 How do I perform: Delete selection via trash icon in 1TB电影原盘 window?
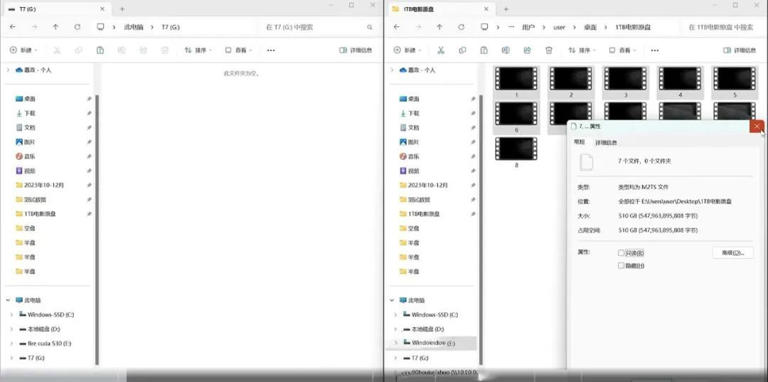(x=549, y=50)
